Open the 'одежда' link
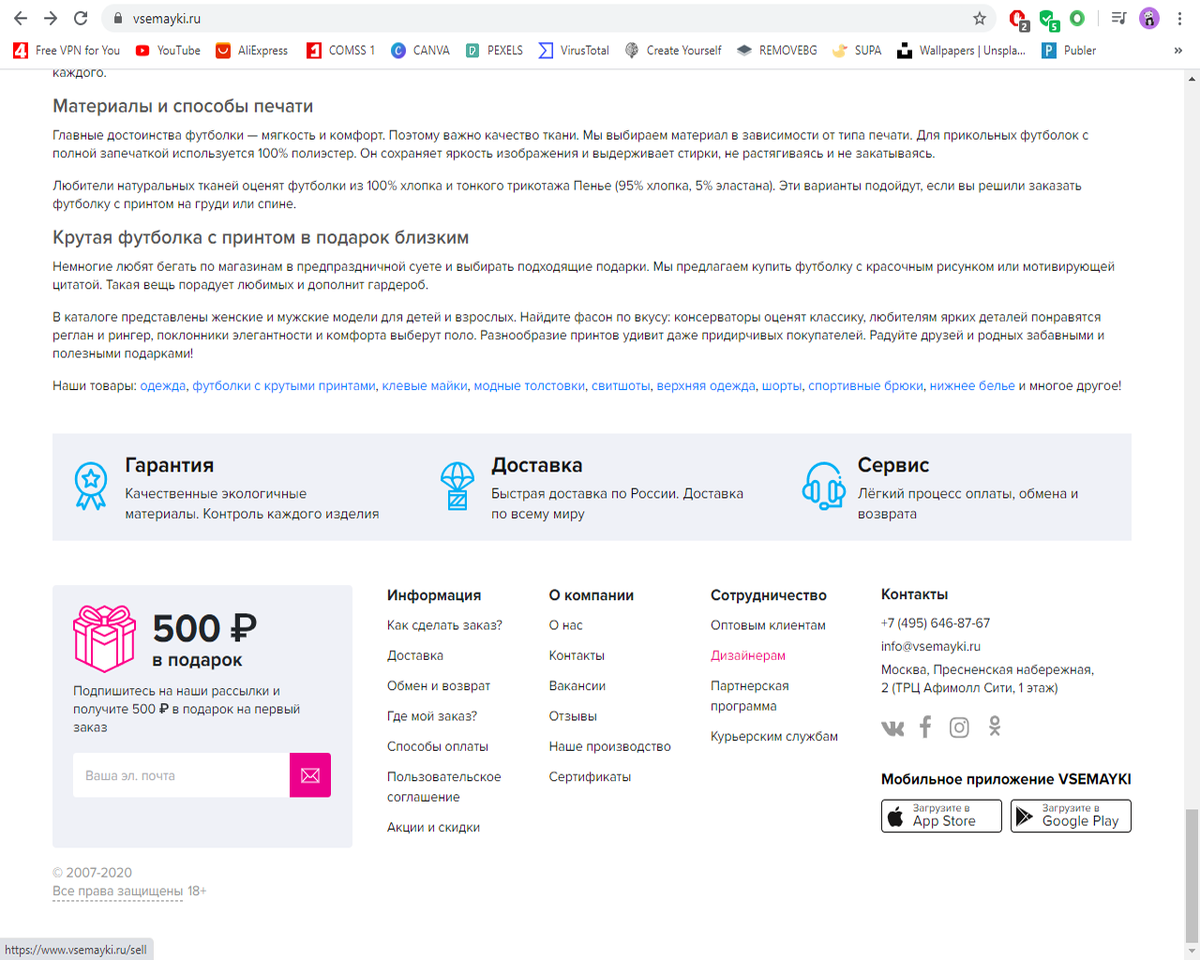The width and height of the screenshot is (1200, 960). click(163, 385)
